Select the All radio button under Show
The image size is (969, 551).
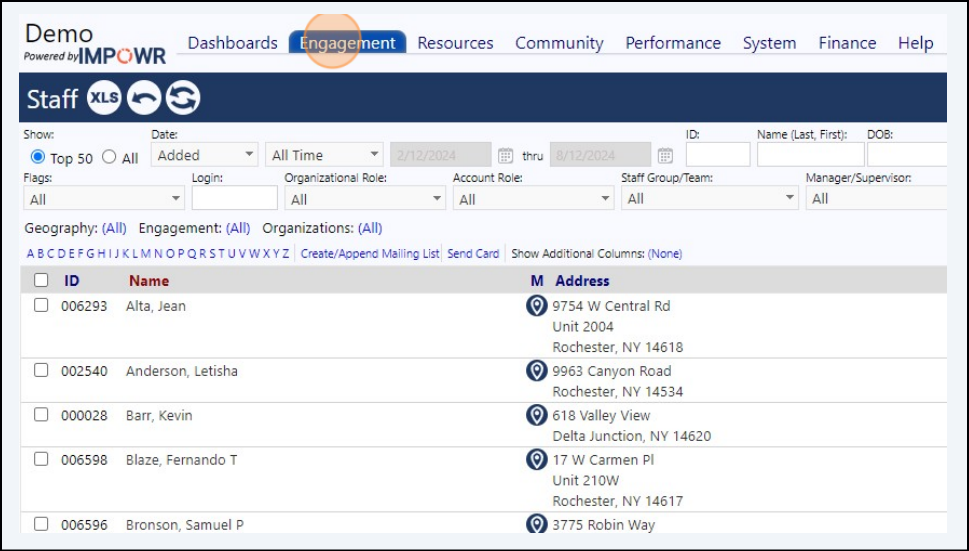(x=109, y=157)
